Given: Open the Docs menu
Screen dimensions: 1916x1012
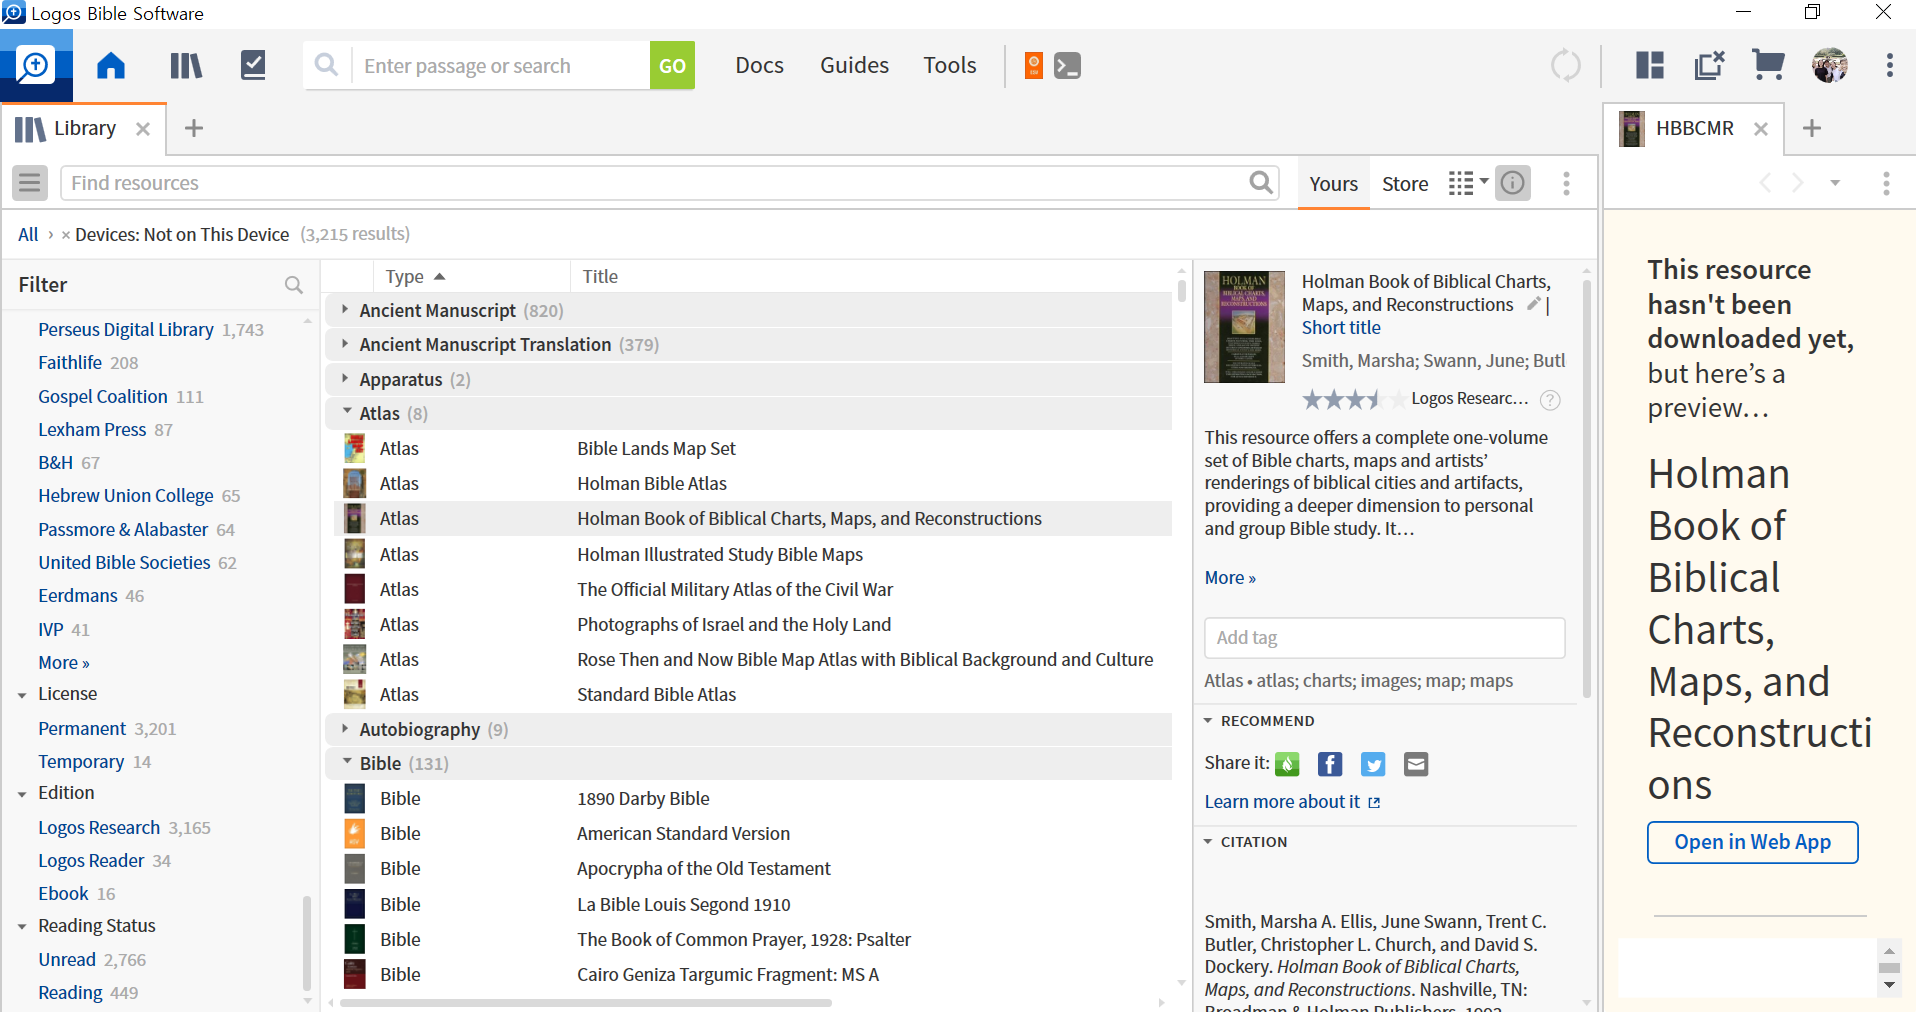Looking at the screenshot, I should point(759,65).
